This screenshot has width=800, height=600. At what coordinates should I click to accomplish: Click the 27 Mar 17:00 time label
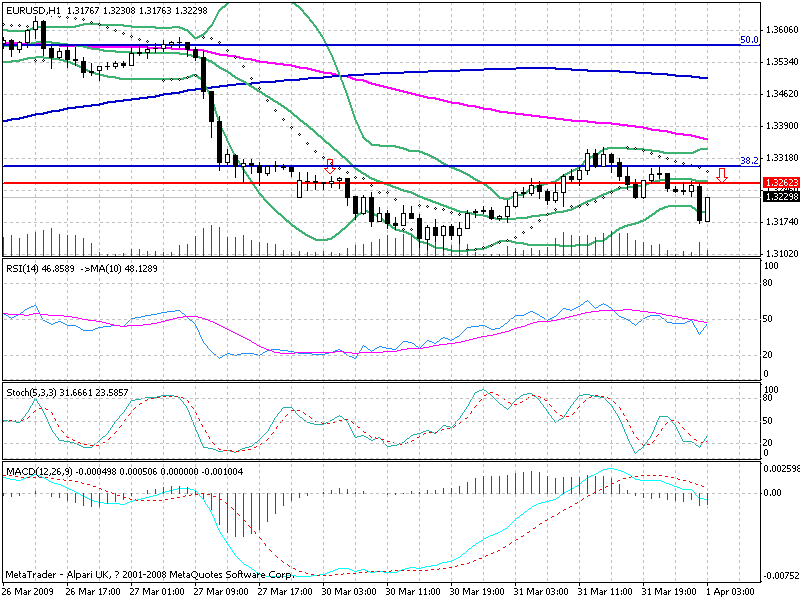[285, 592]
